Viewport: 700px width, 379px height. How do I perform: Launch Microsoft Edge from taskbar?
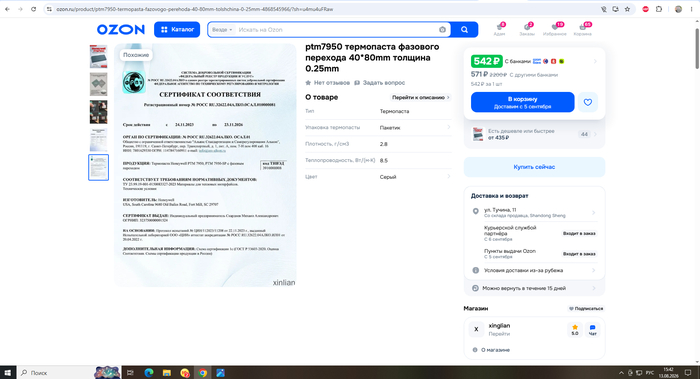tap(149, 372)
